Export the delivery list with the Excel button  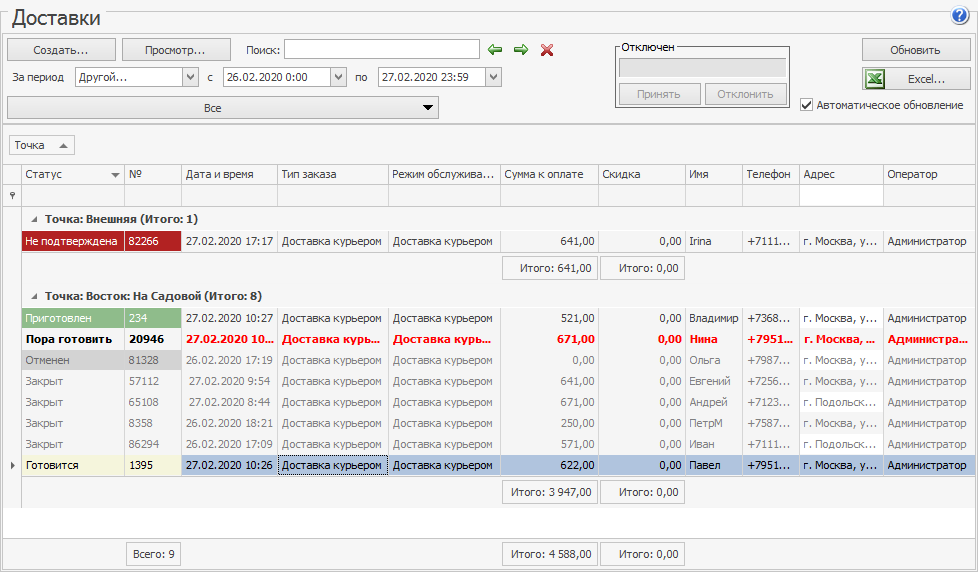[917, 79]
